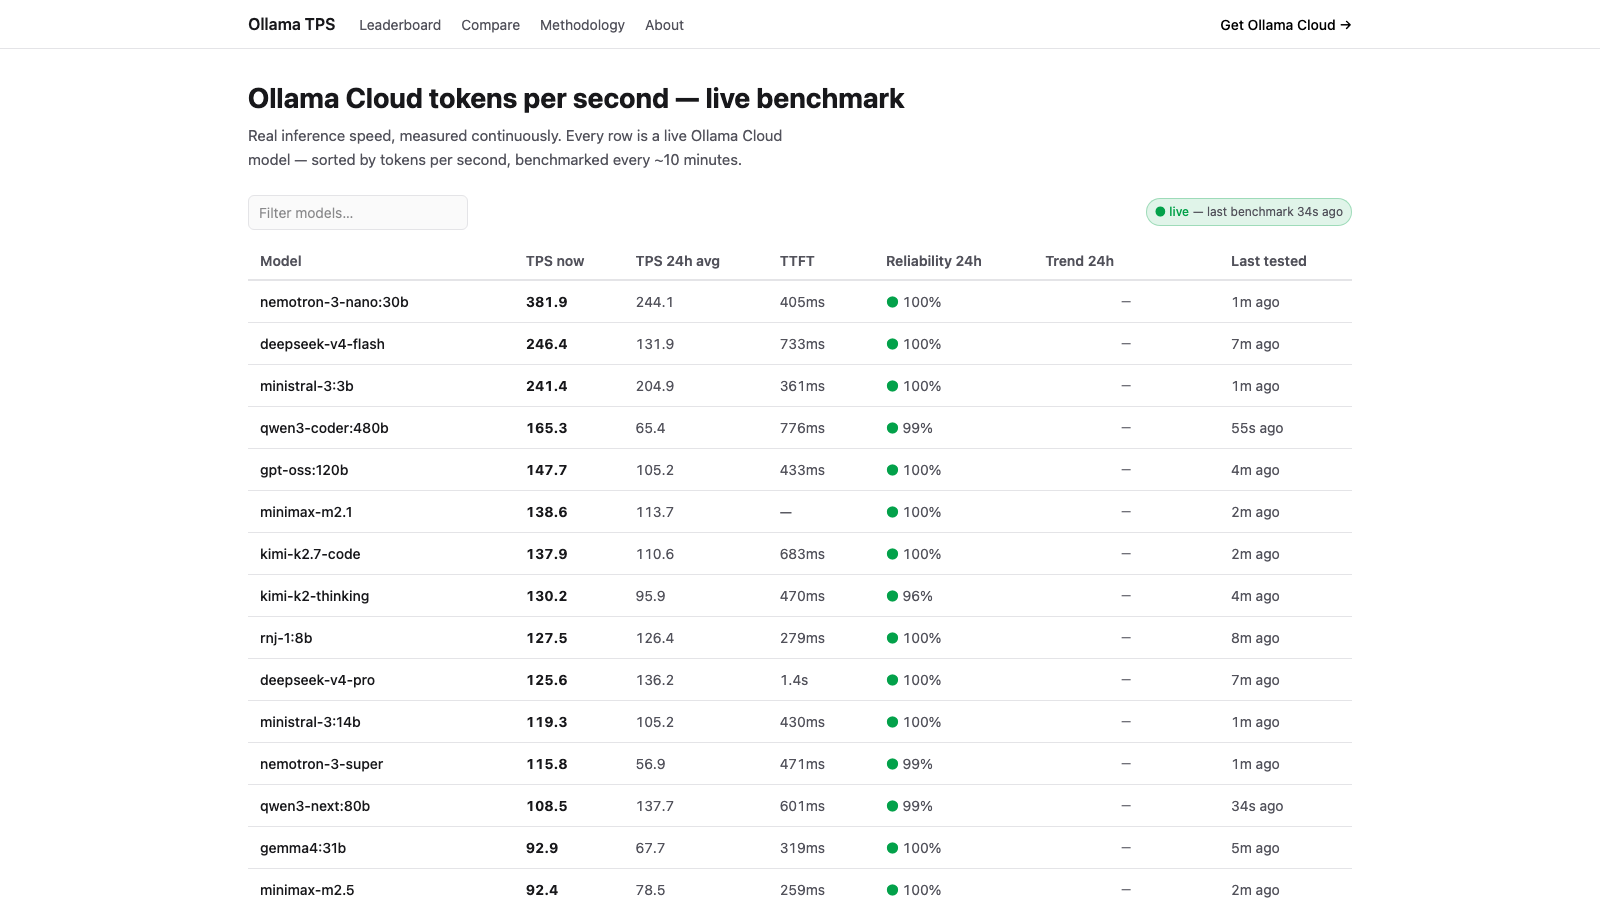The image size is (1600, 900).
Task: Select the Model column header
Action: (x=281, y=261)
